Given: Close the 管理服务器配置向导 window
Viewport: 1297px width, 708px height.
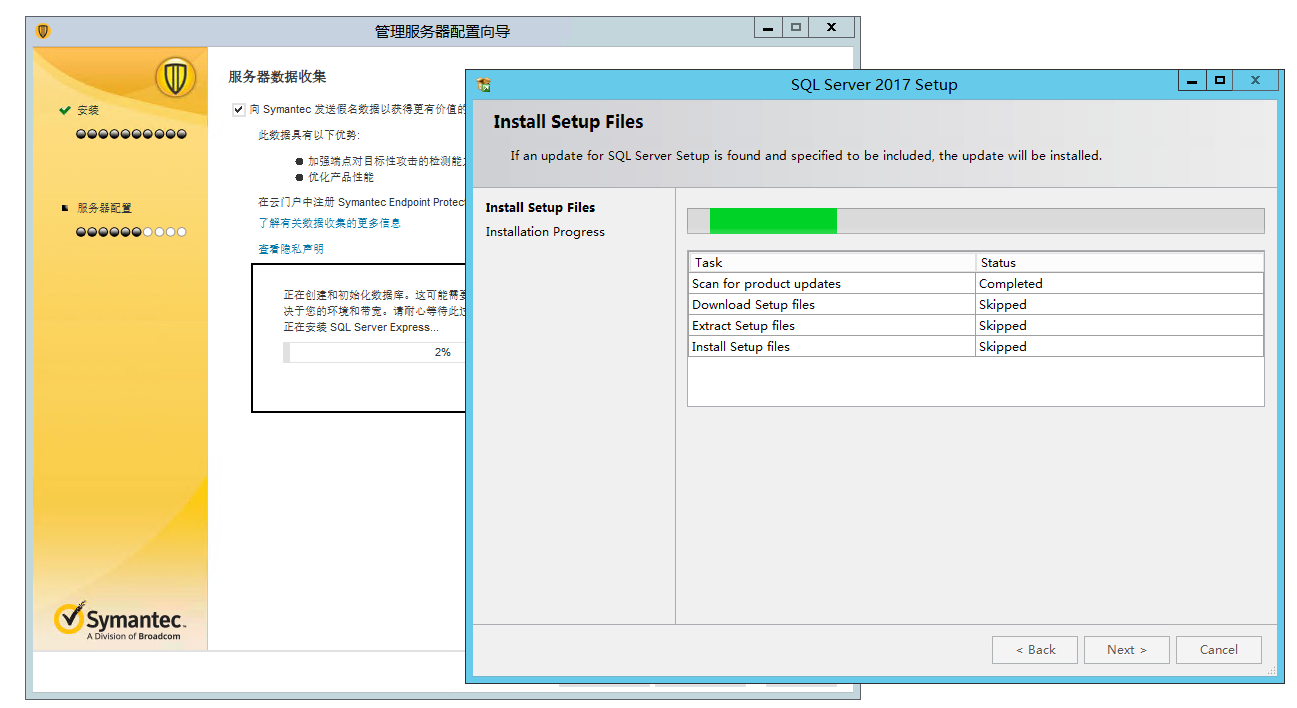Looking at the screenshot, I should (x=831, y=28).
